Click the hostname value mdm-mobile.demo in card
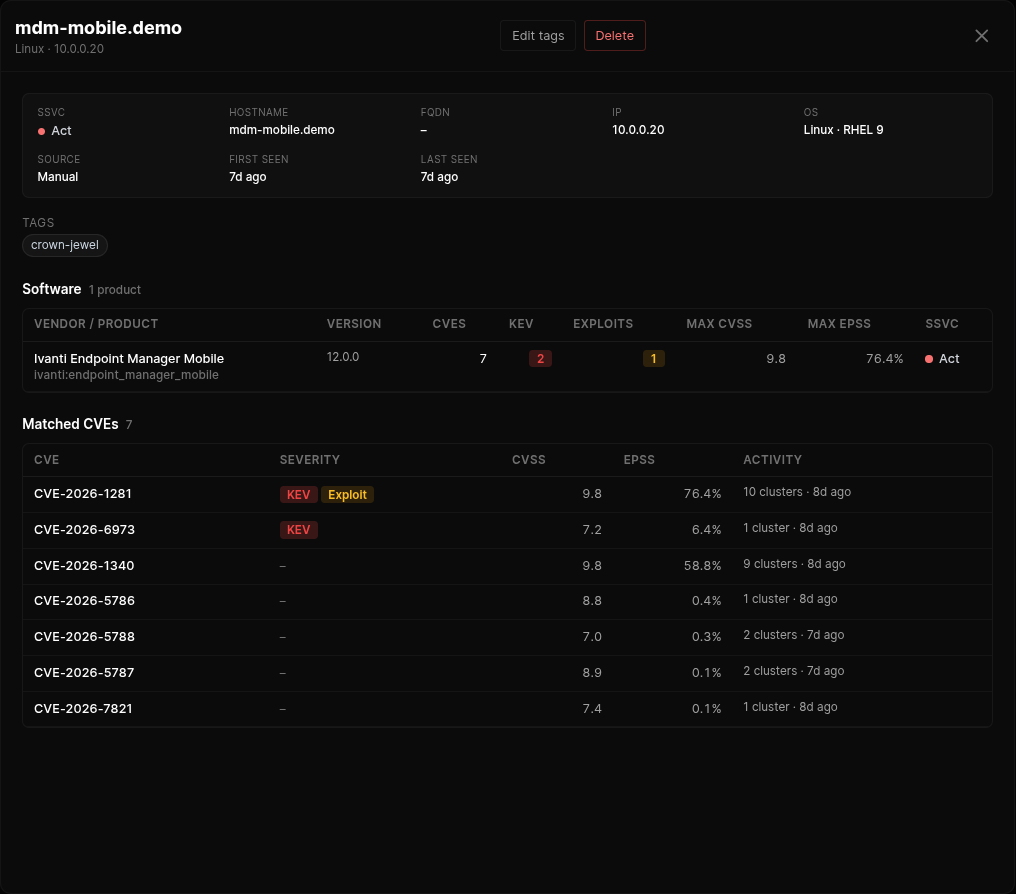 click(x=282, y=130)
